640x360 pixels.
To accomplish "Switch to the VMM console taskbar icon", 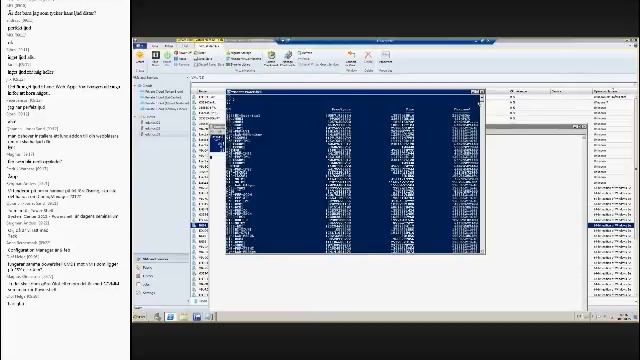I will [197, 317].
